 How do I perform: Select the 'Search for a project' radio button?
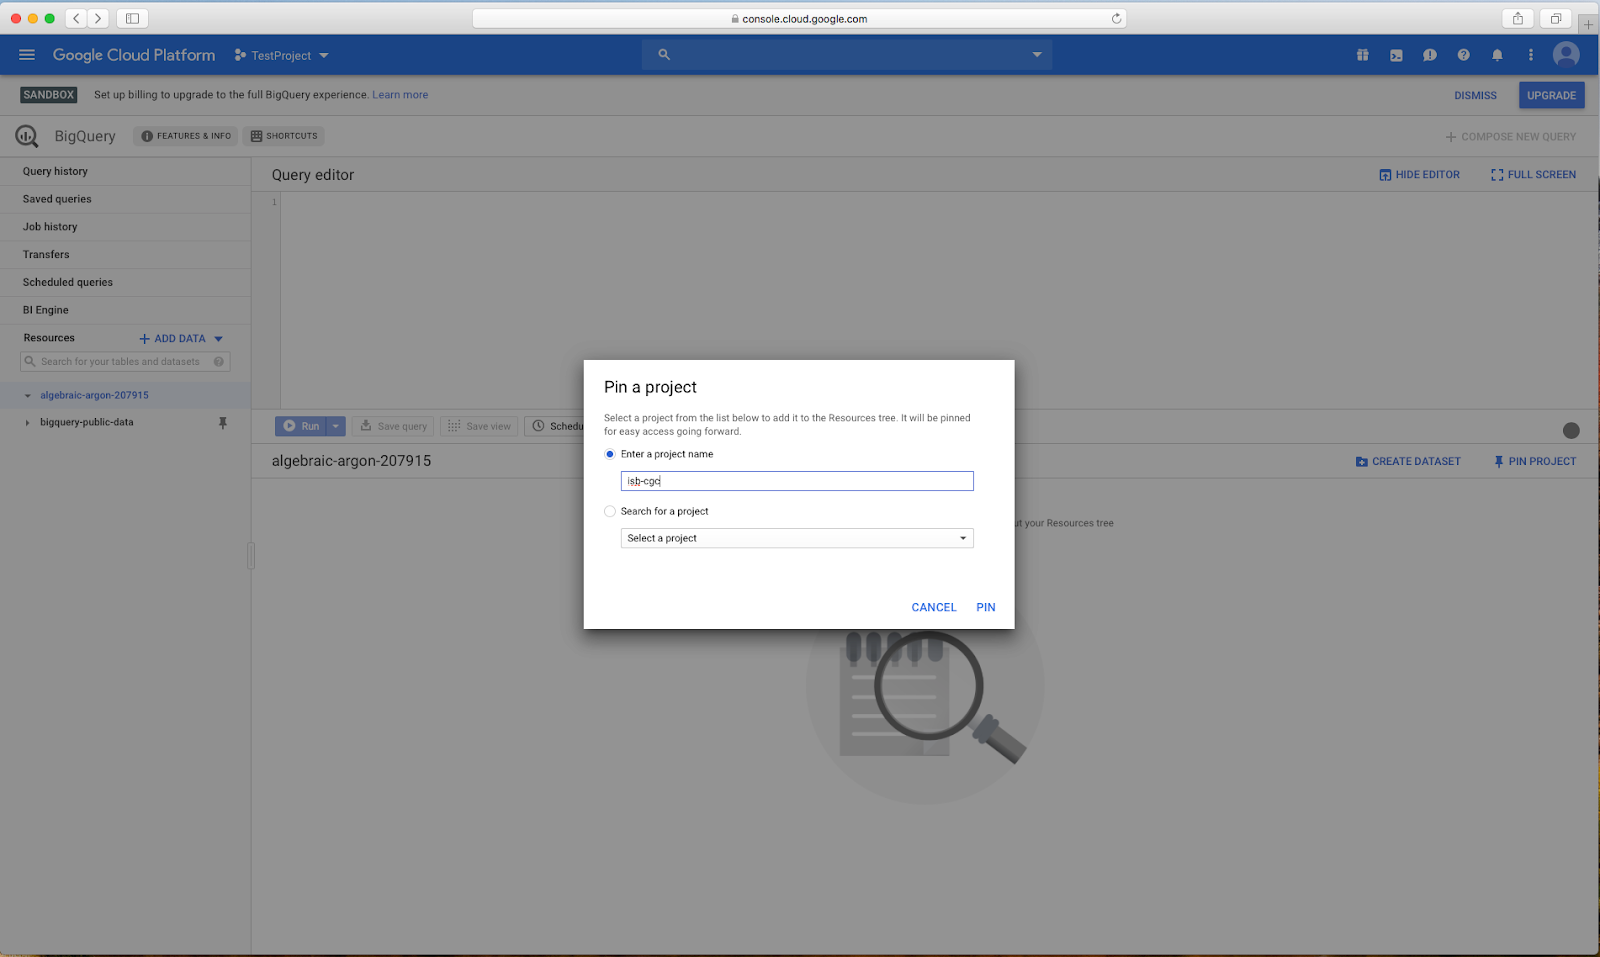[x=610, y=511]
